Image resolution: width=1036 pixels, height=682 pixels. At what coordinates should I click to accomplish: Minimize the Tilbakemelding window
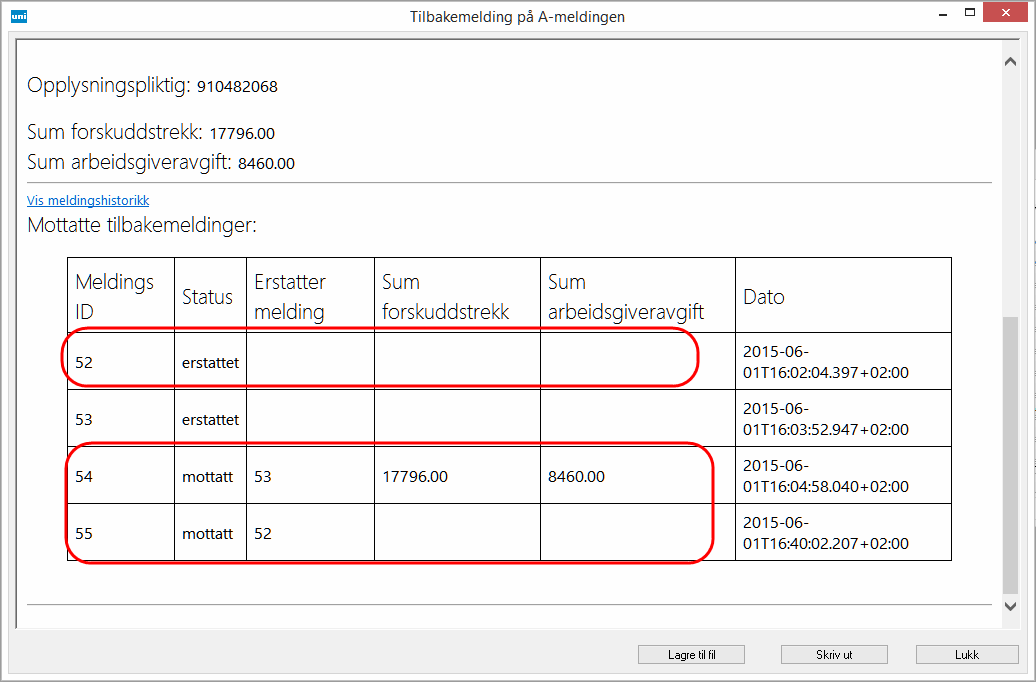click(x=940, y=14)
